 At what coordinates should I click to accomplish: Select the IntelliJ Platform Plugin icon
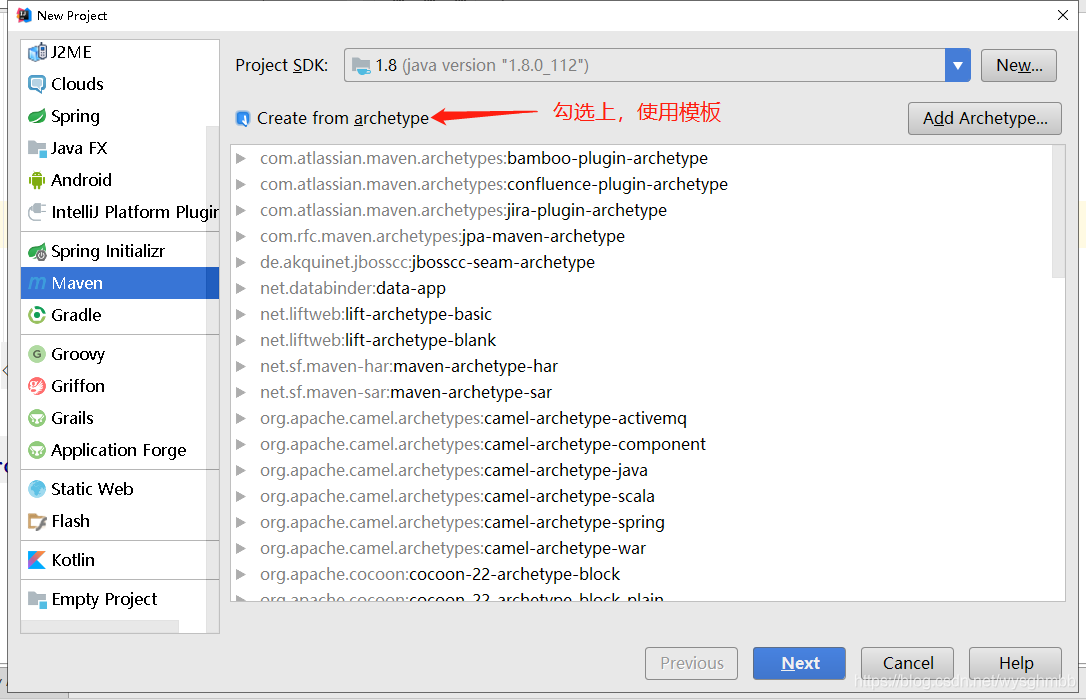(x=37, y=212)
